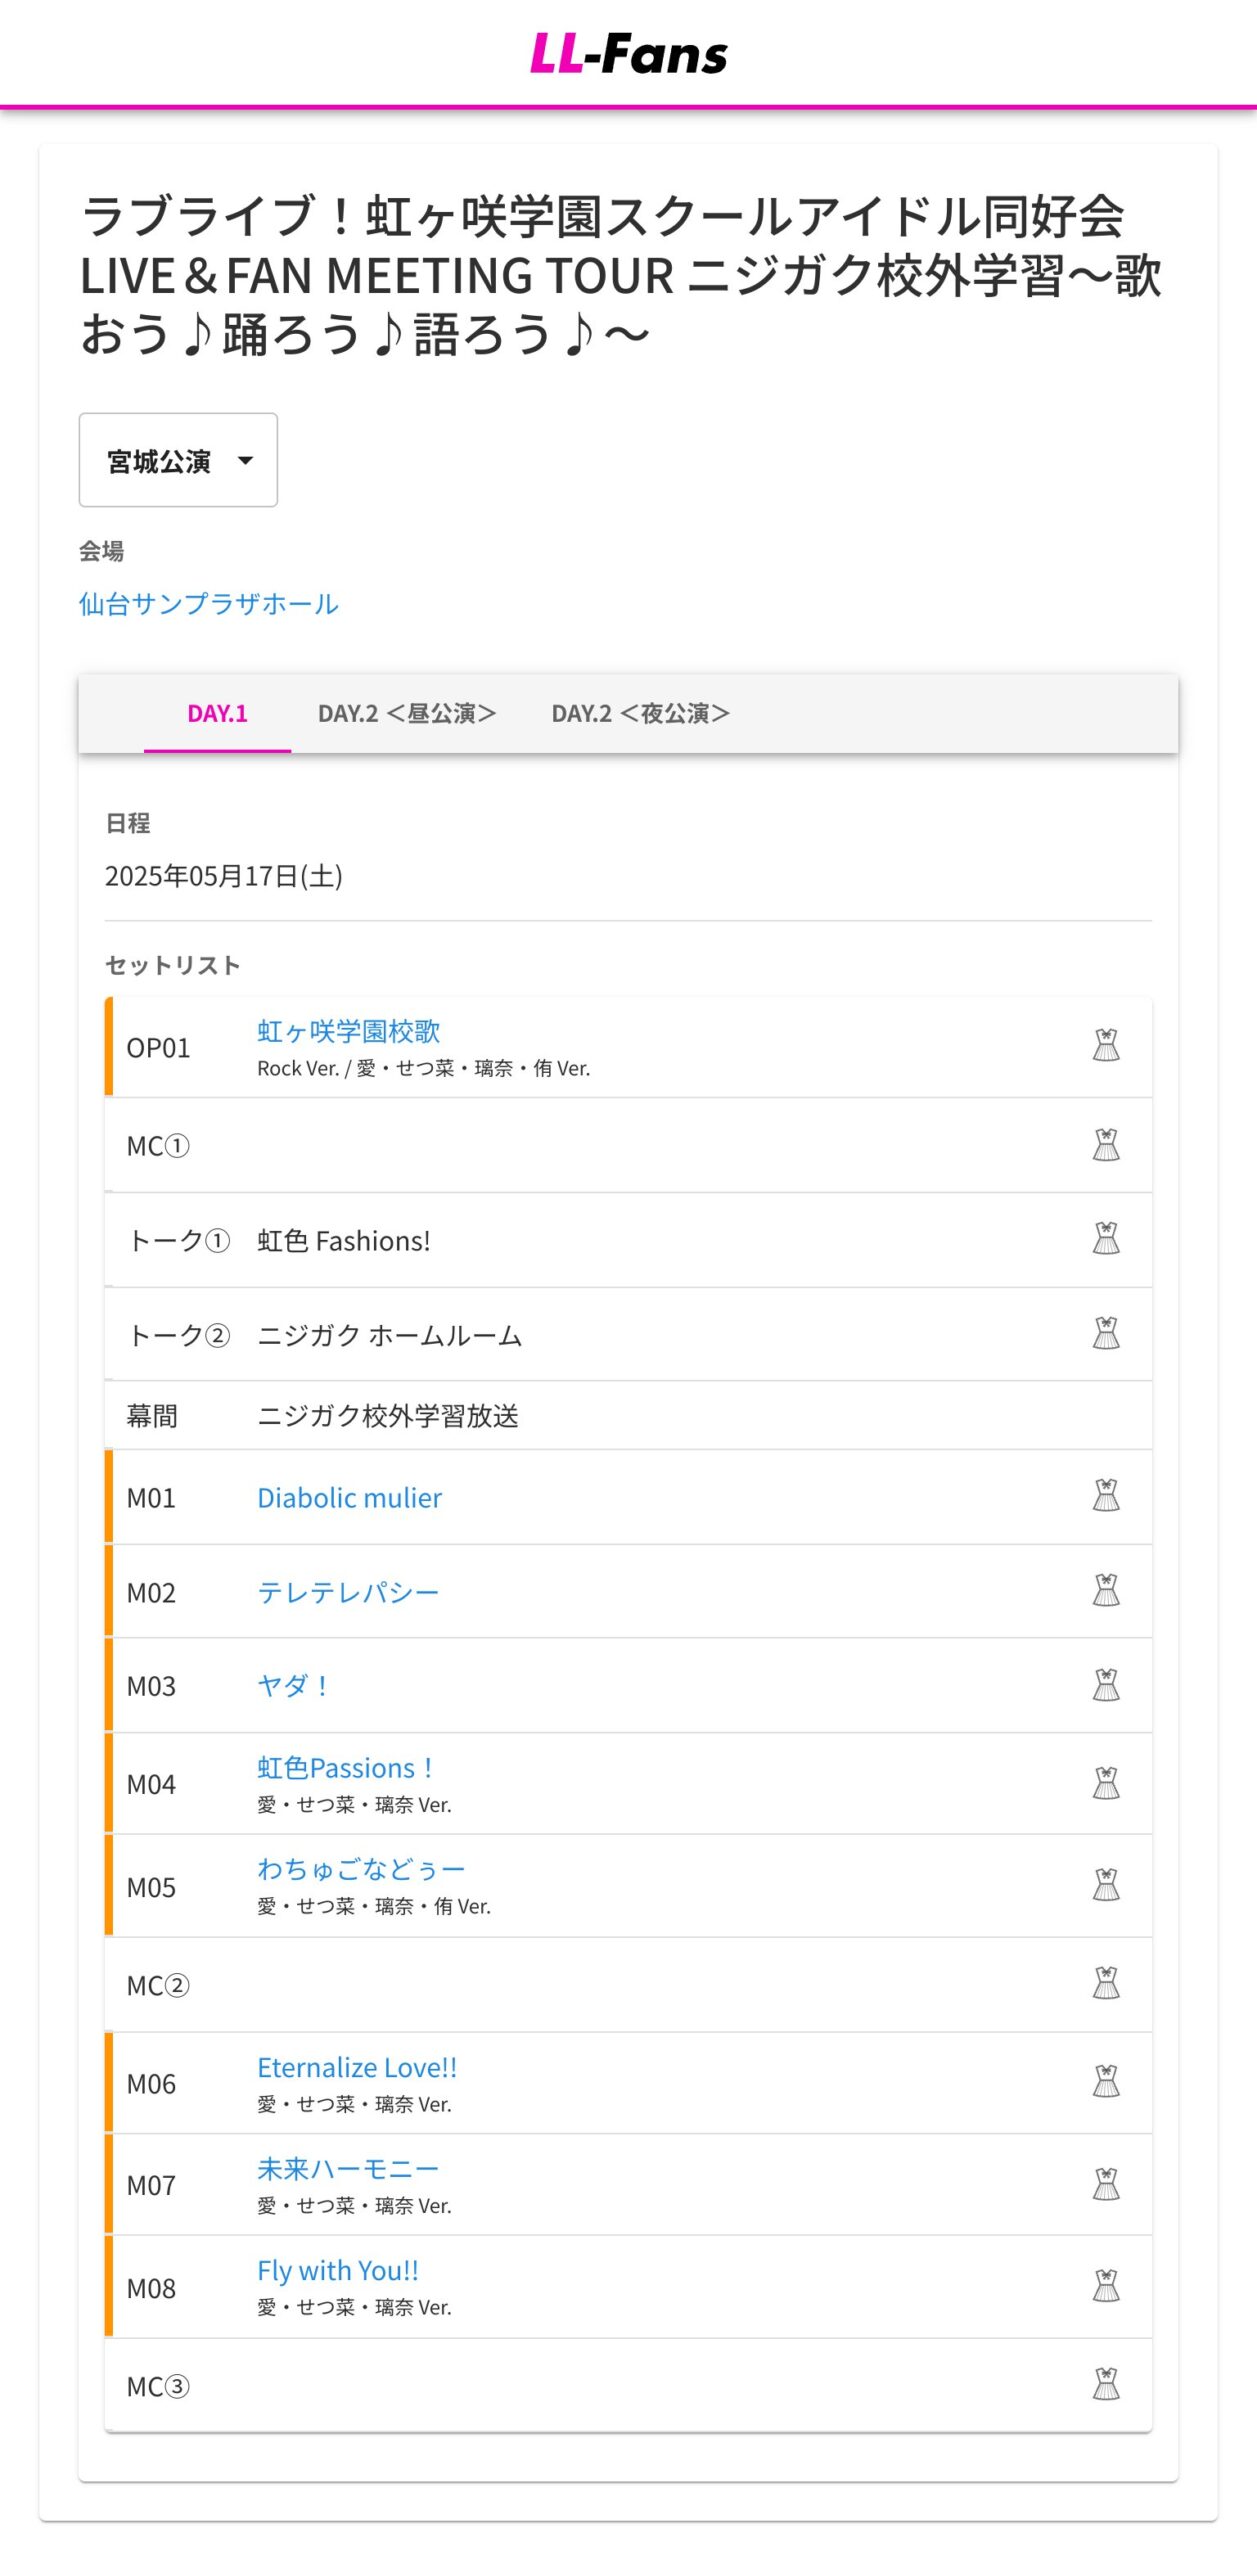
Task: Switch to DAY.2 <夜公演> tab
Action: [641, 713]
